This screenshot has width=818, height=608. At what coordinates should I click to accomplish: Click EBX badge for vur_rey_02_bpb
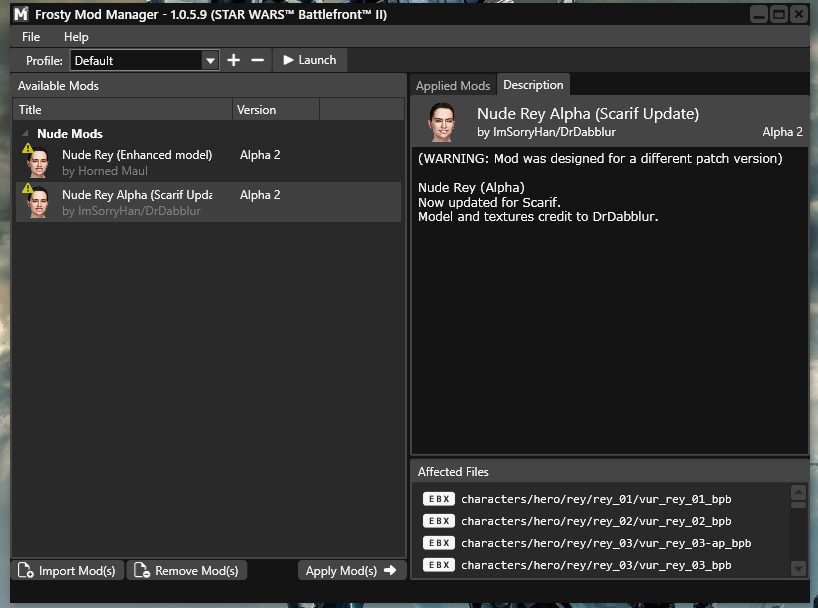click(439, 521)
